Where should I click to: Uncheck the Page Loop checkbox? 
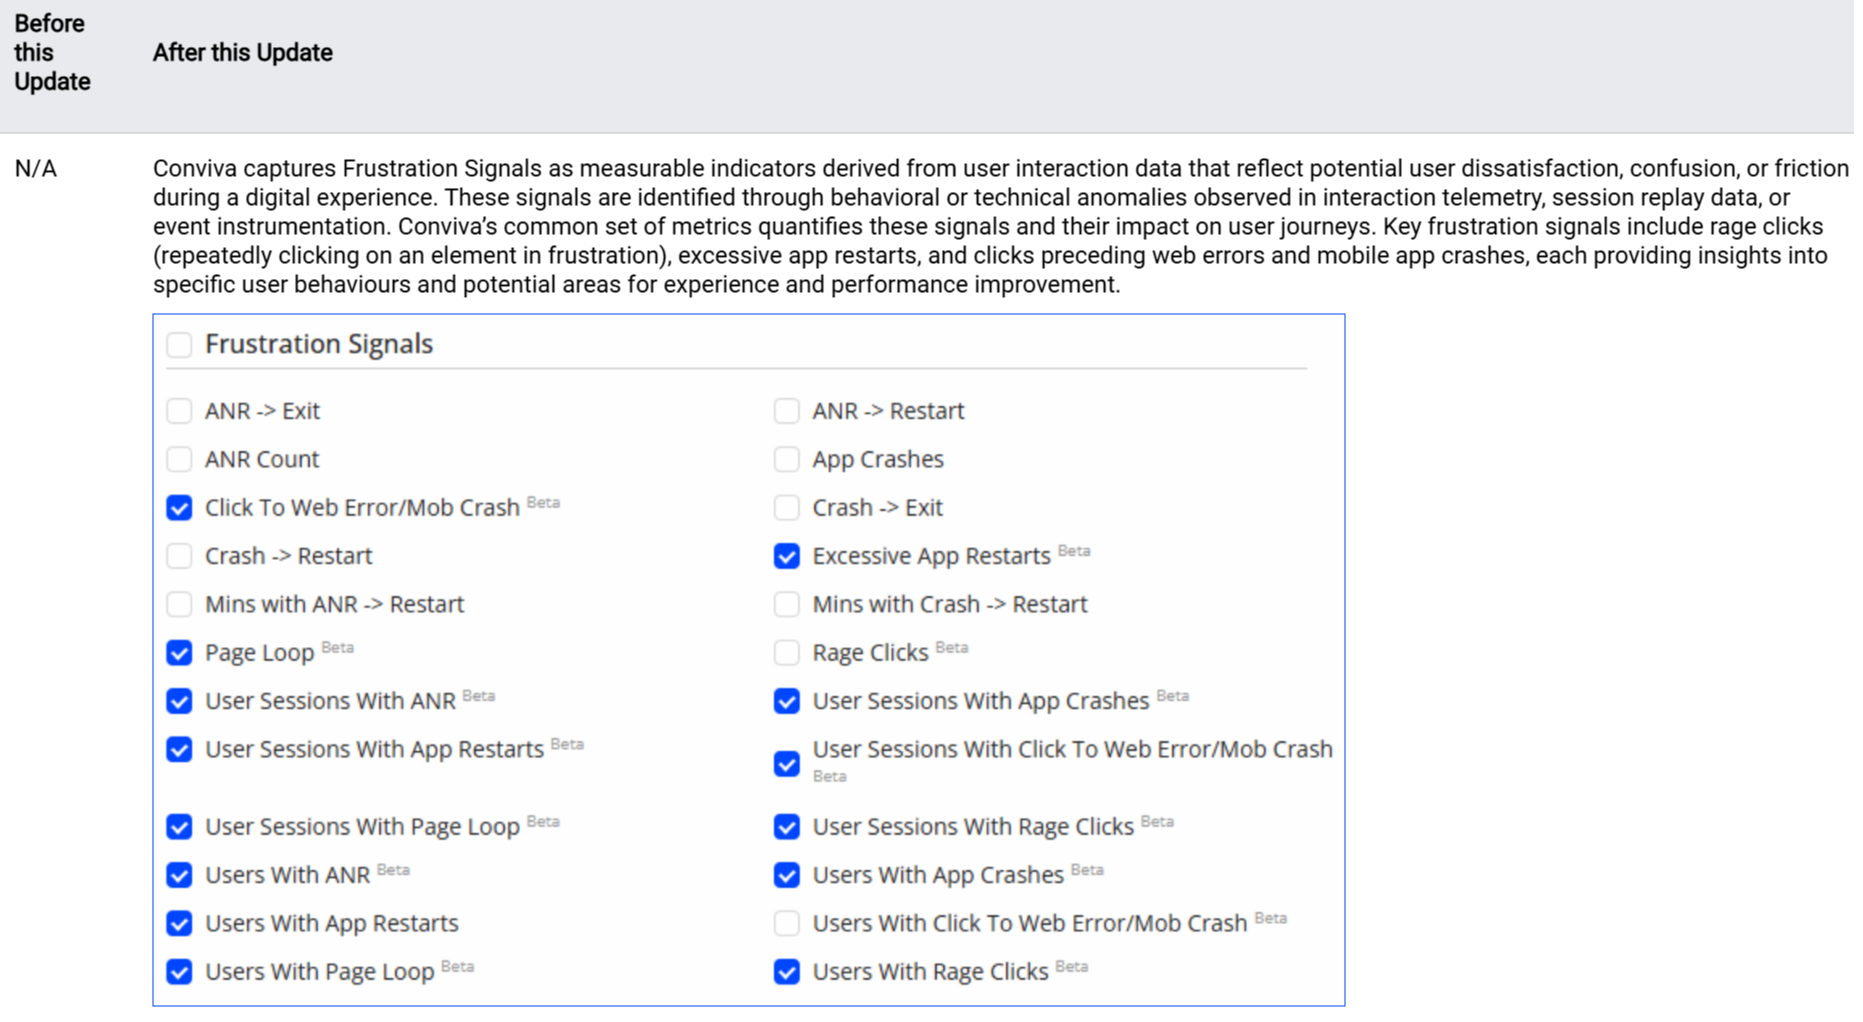coord(179,653)
